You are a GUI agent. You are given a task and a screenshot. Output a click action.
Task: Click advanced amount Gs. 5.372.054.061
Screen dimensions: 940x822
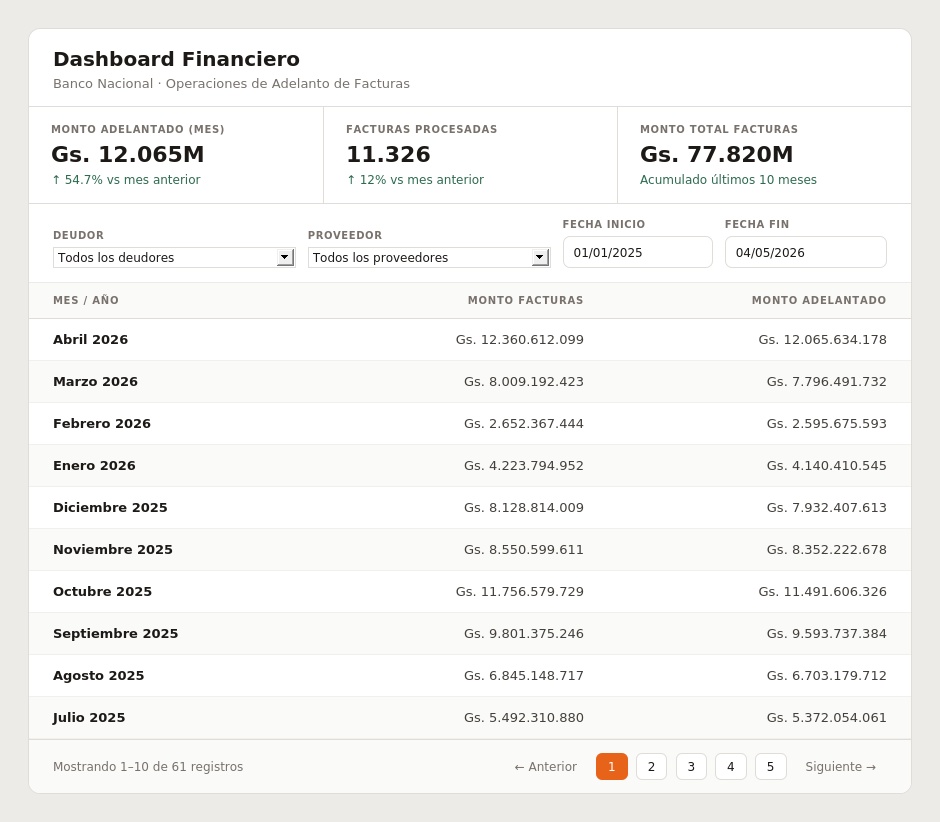(826, 717)
